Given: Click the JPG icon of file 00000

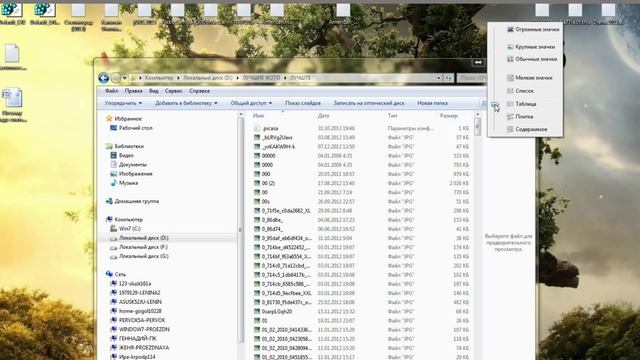Looking at the screenshot, I should (x=257, y=156).
